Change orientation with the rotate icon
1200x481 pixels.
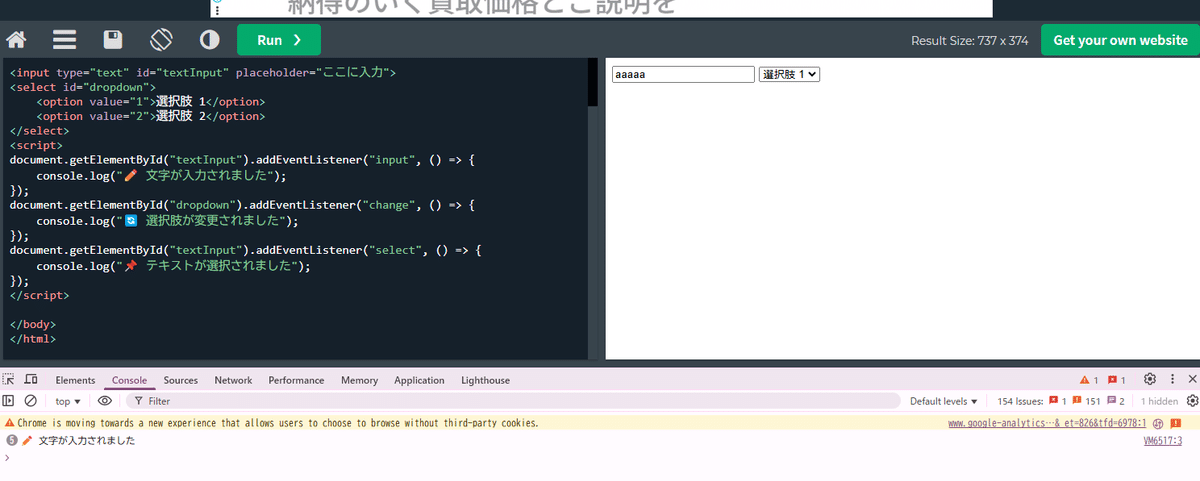point(161,41)
